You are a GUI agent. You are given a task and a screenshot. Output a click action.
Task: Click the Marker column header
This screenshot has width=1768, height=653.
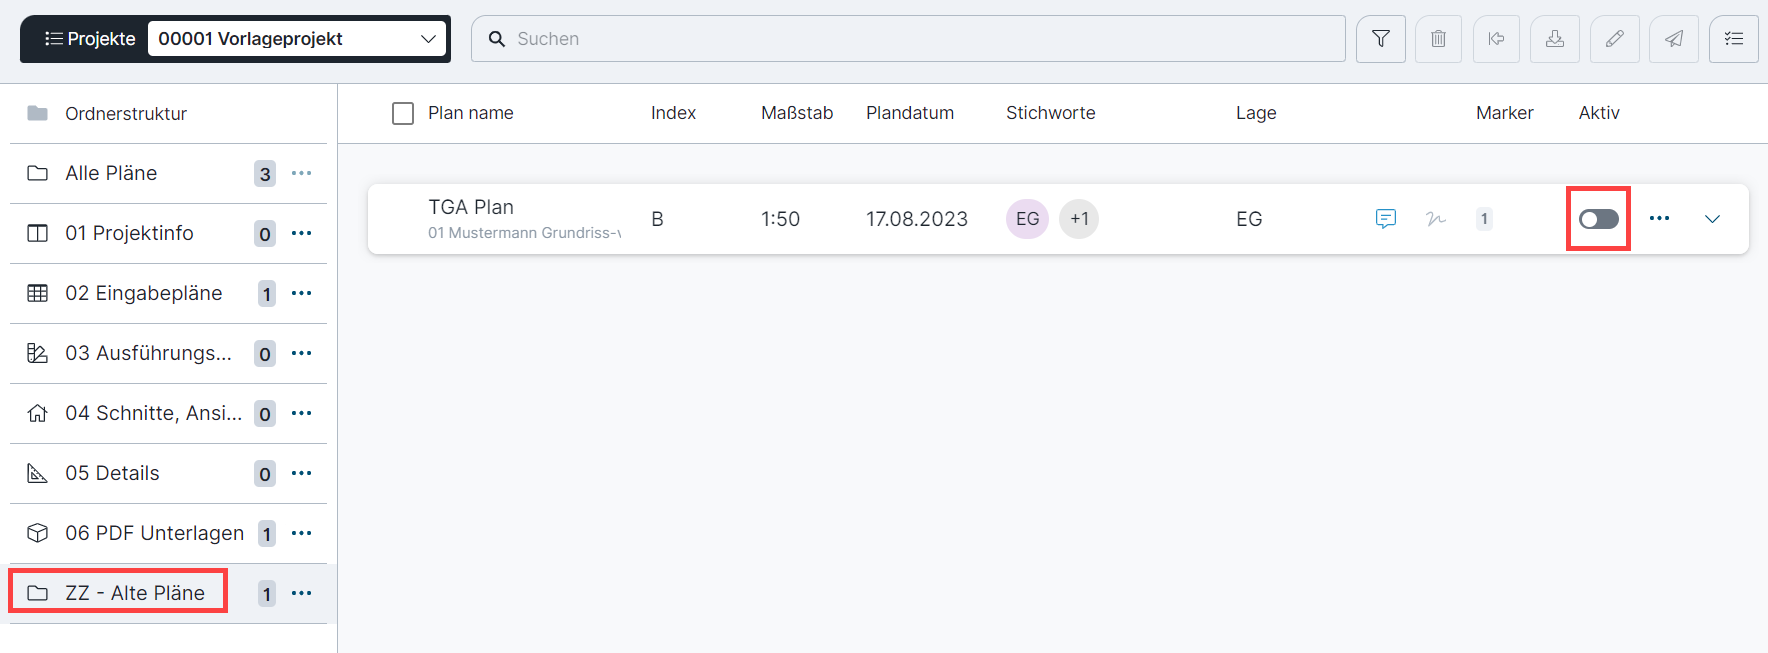(x=1505, y=113)
